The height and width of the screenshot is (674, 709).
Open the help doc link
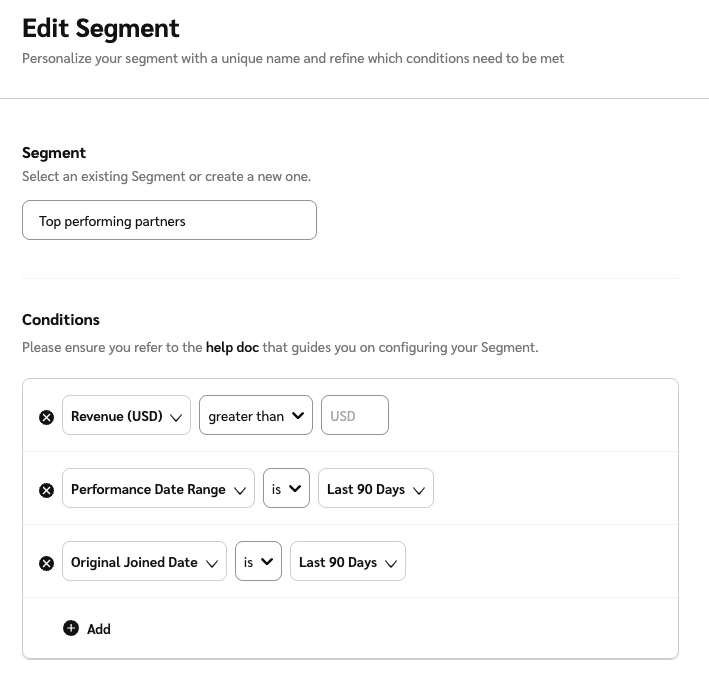coord(232,347)
